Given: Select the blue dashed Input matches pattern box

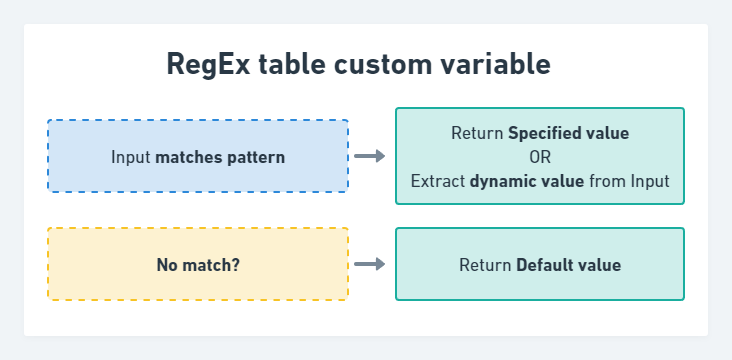Looking at the screenshot, I should [x=198, y=156].
